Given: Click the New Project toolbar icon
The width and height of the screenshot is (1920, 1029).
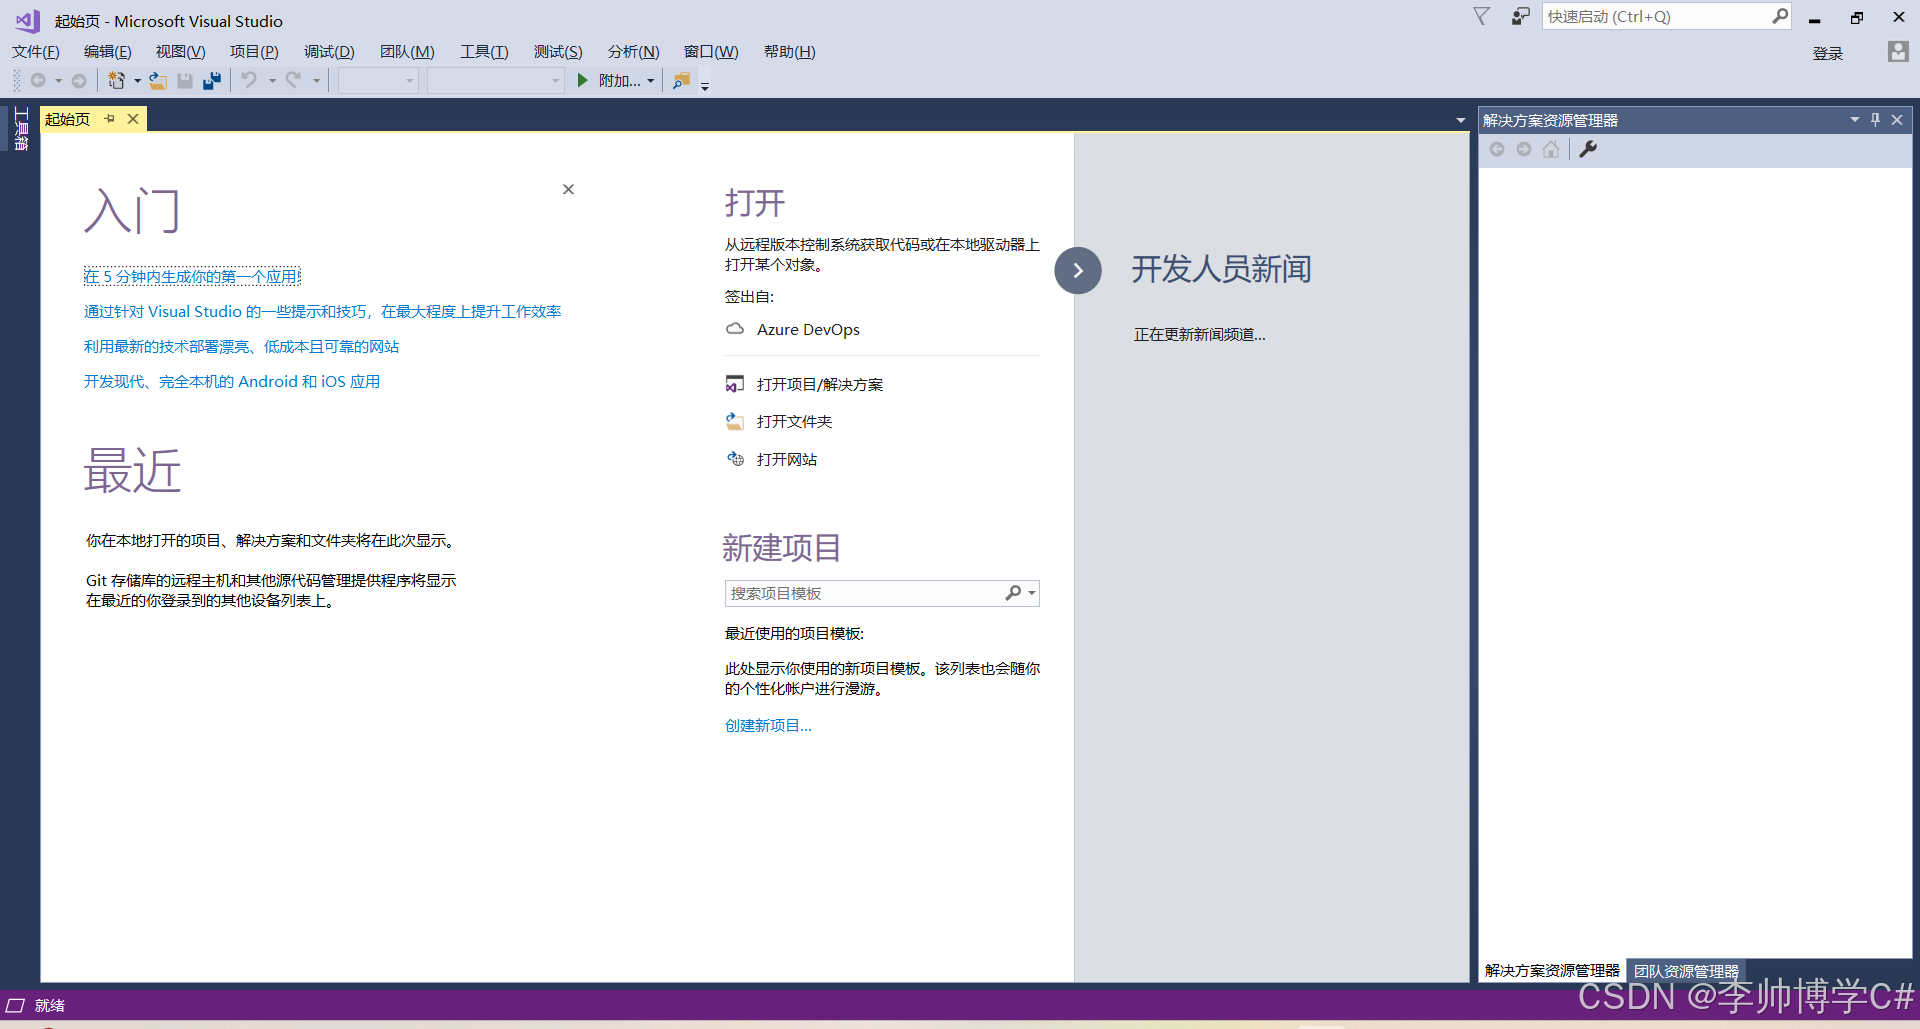Looking at the screenshot, I should 117,80.
